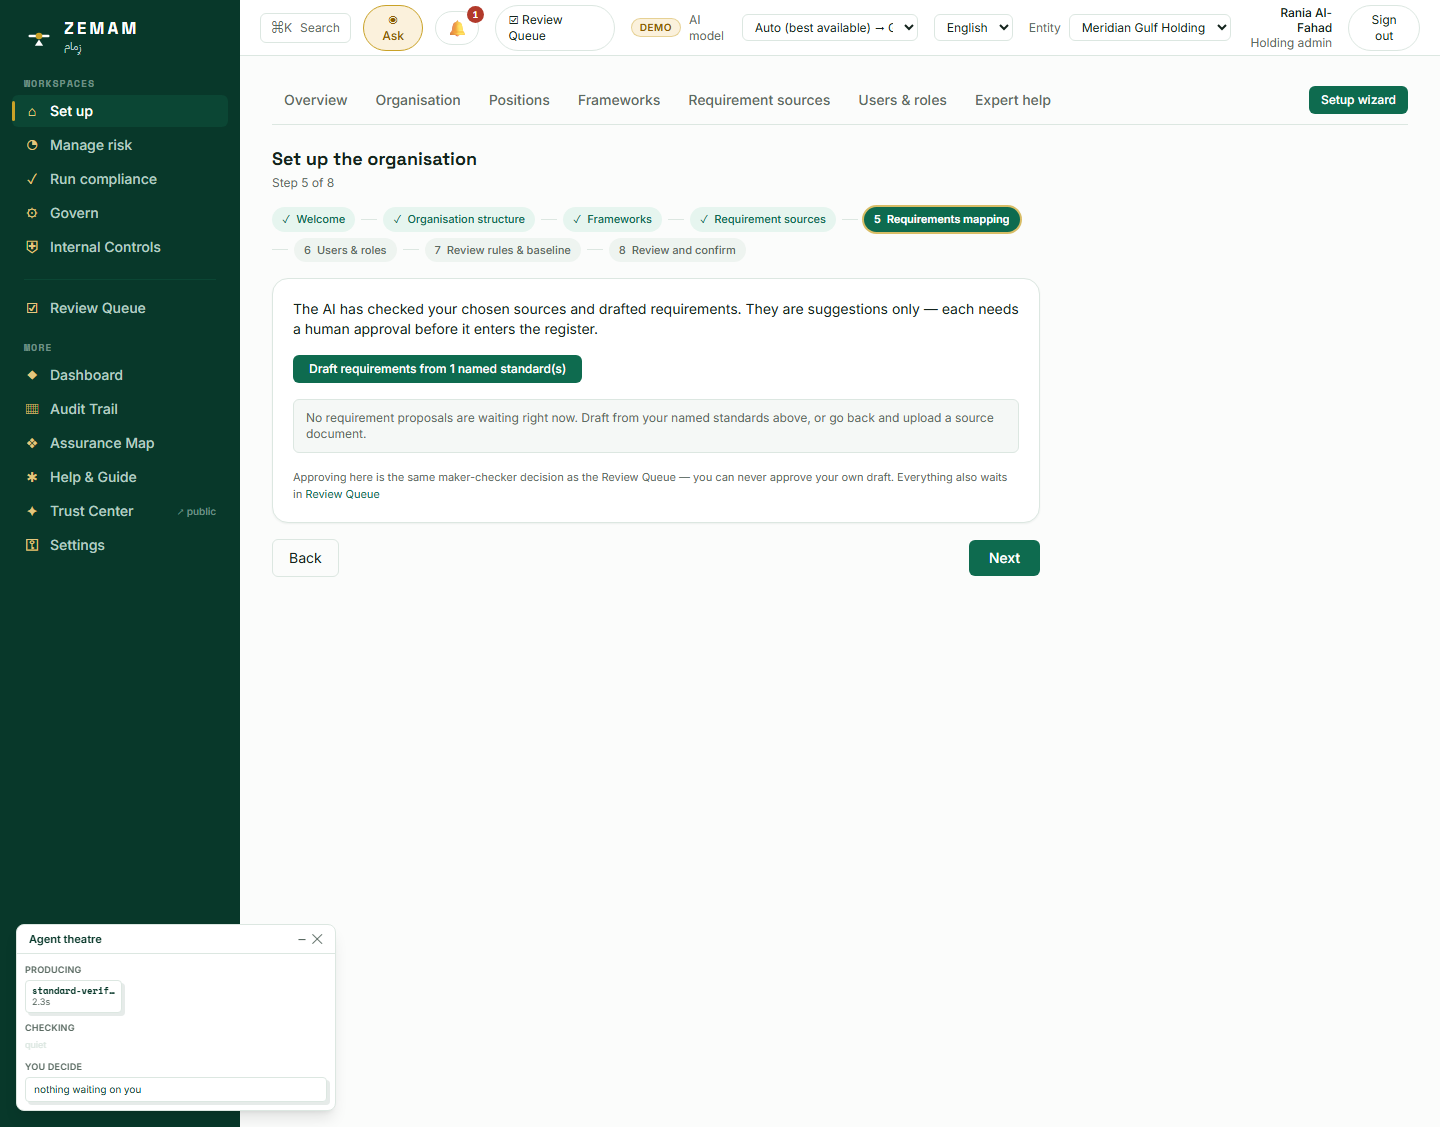Open the English language dropdown
The width and height of the screenshot is (1440, 1127).
pyautogui.click(x=973, y=28)
